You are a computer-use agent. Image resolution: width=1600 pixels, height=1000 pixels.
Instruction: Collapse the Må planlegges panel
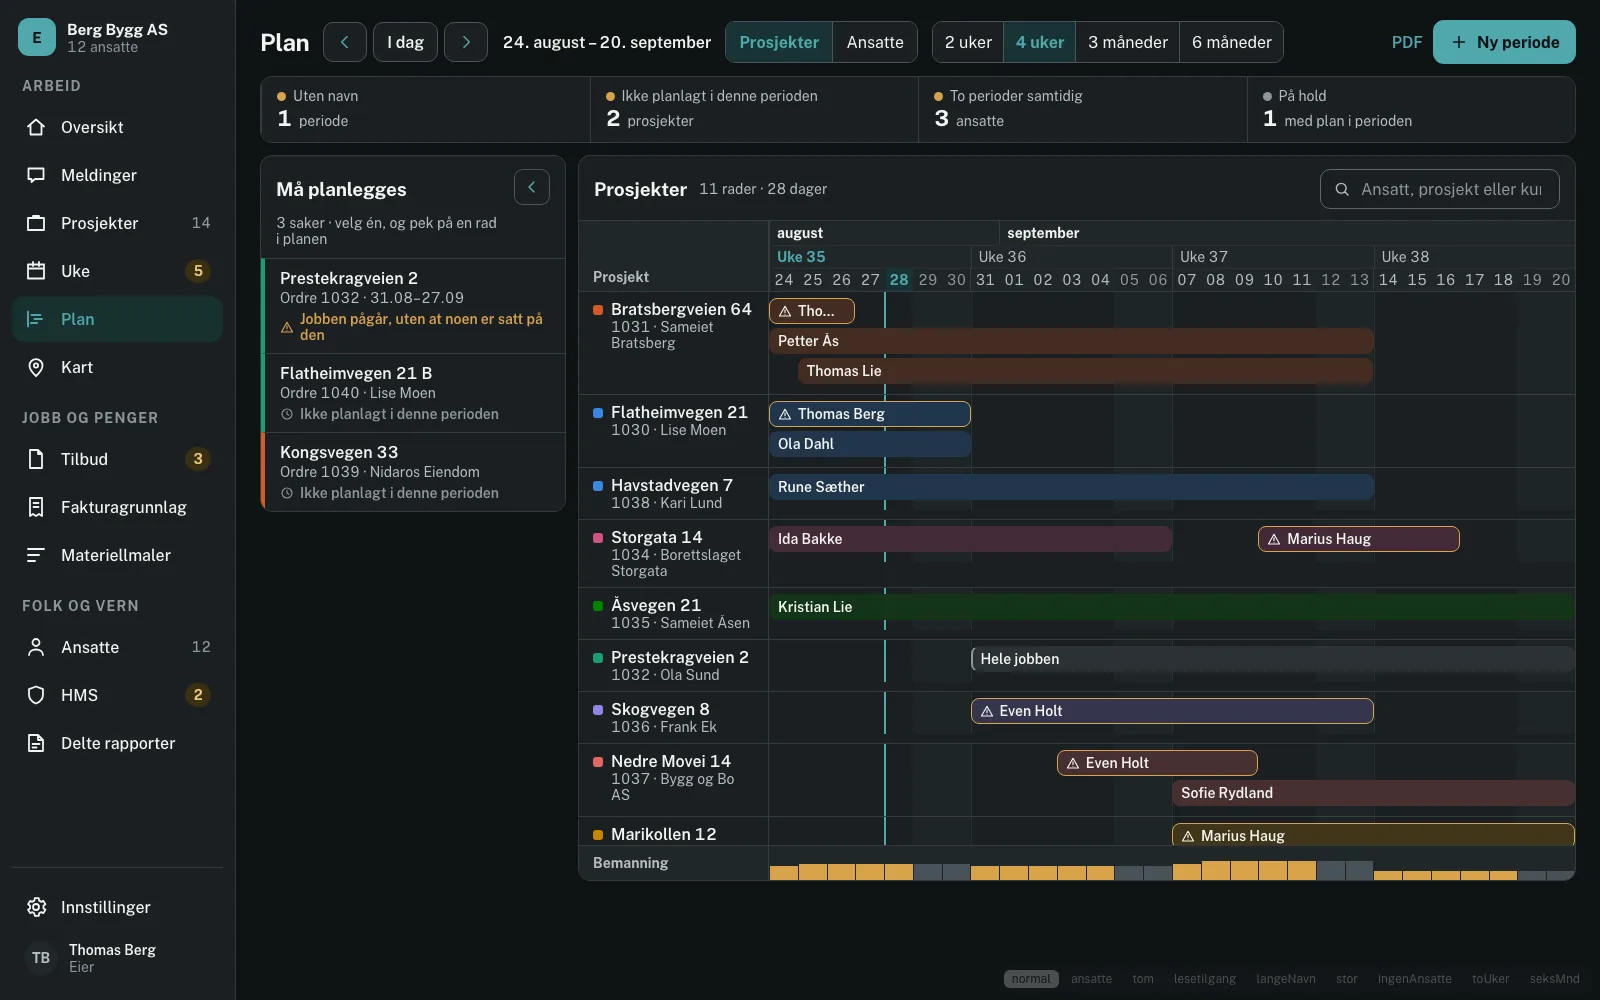532,187
